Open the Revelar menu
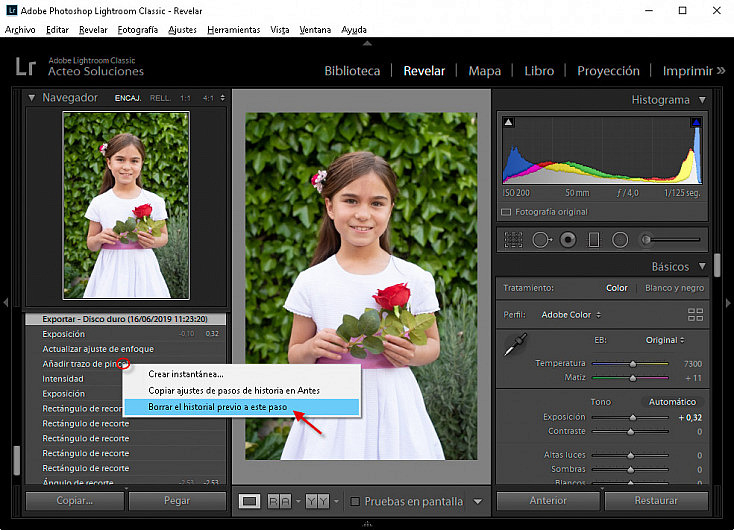This screenshot has width=734, height=530. tap(93, 29)
